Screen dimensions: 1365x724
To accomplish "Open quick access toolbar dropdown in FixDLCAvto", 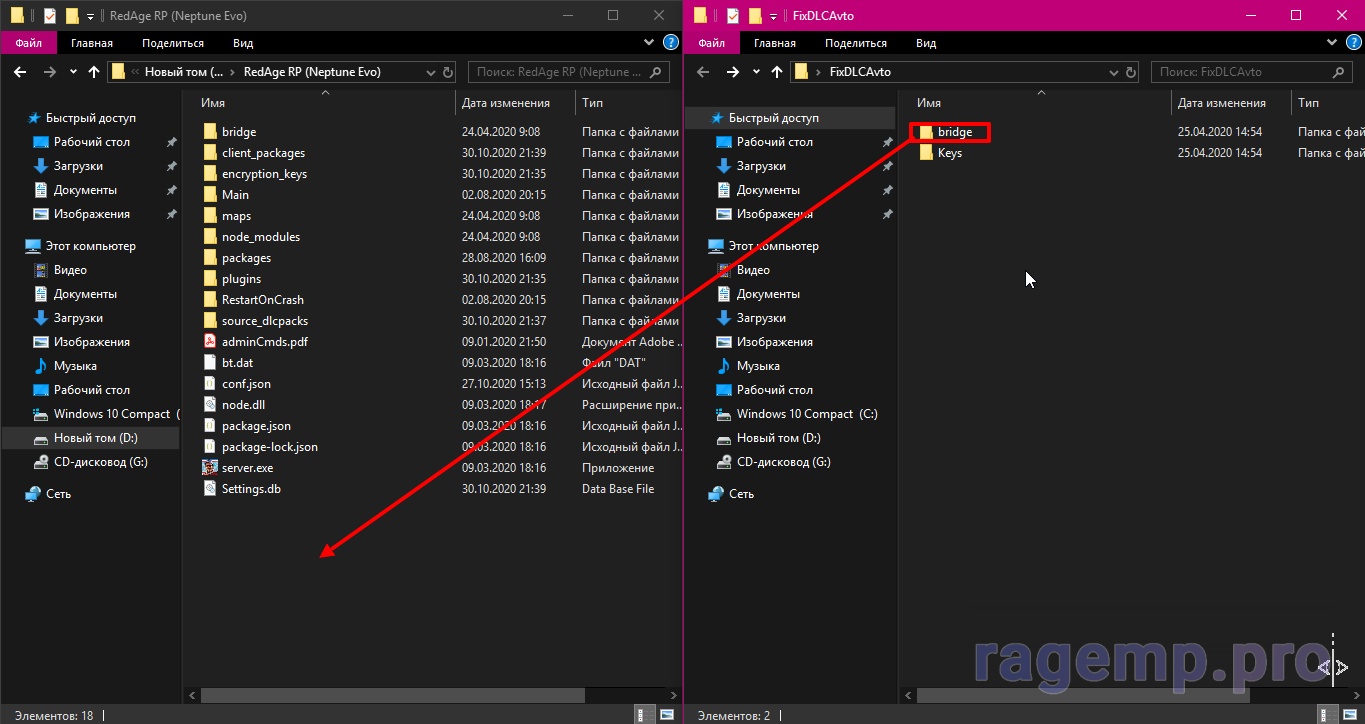I will click(773, 16).
